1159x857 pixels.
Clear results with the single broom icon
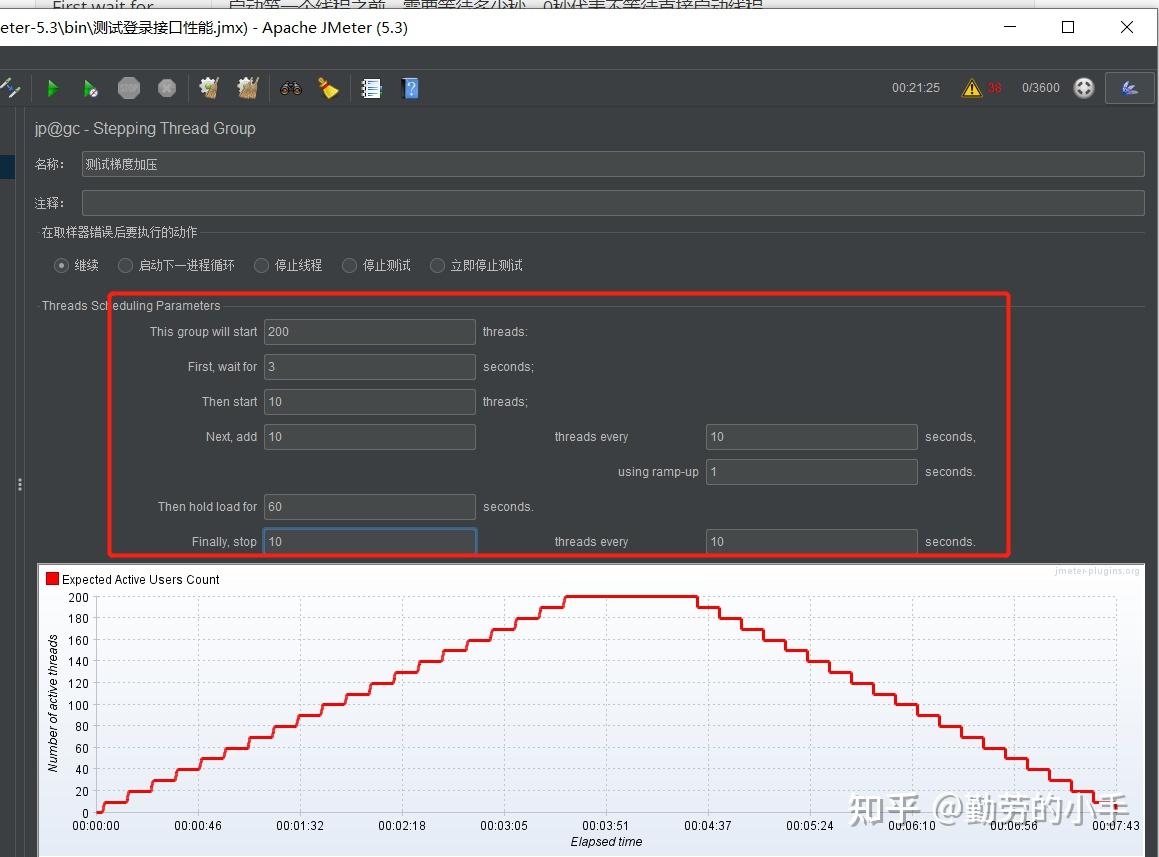click(x=209, y=88)
